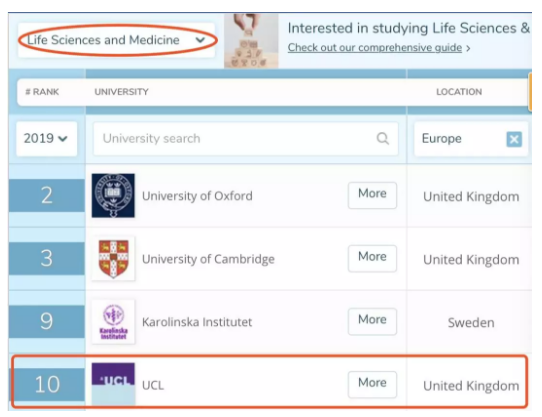The height and width of the screenshot is (417, 542).
Task: Click United Kingdom in the UCL row
Action: [471, 386]
